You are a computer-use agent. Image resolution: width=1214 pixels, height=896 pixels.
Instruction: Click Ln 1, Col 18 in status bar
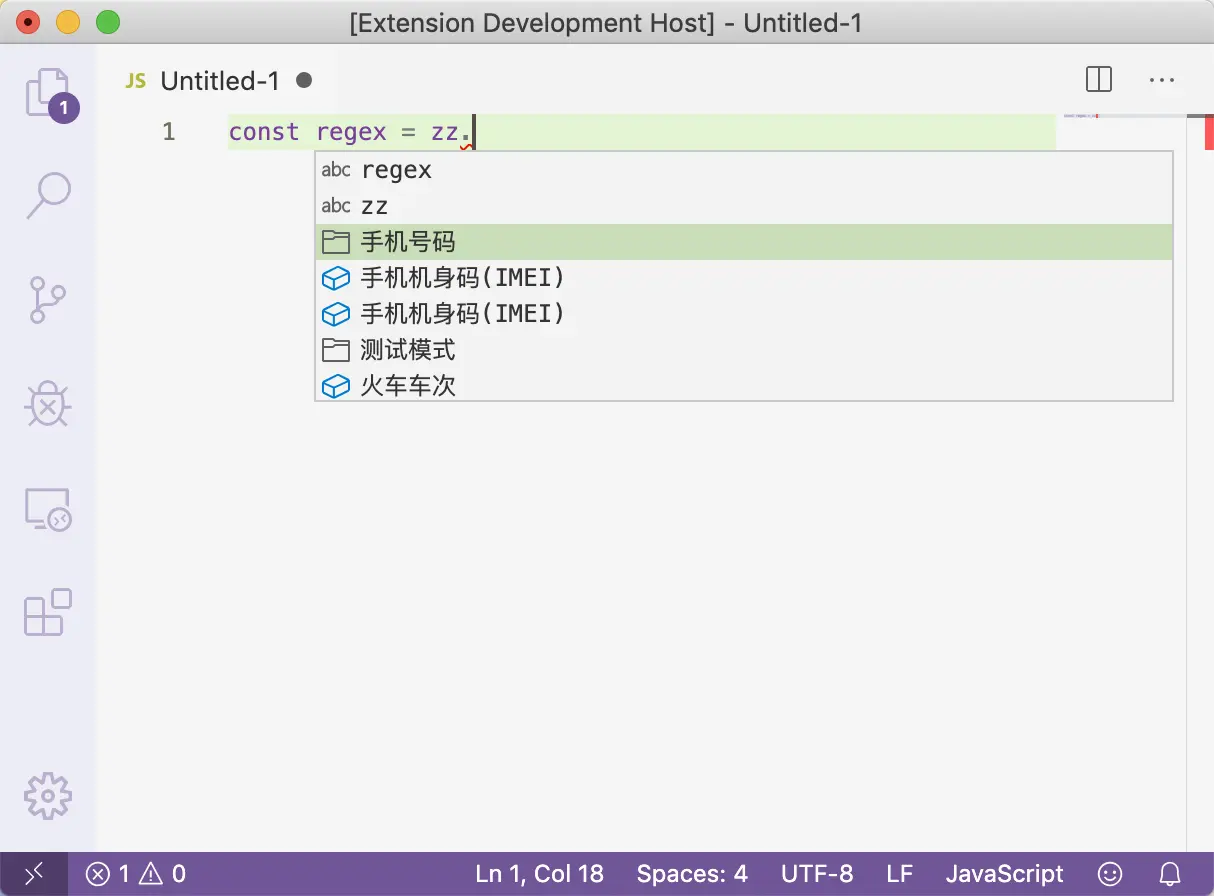point(539,874)
